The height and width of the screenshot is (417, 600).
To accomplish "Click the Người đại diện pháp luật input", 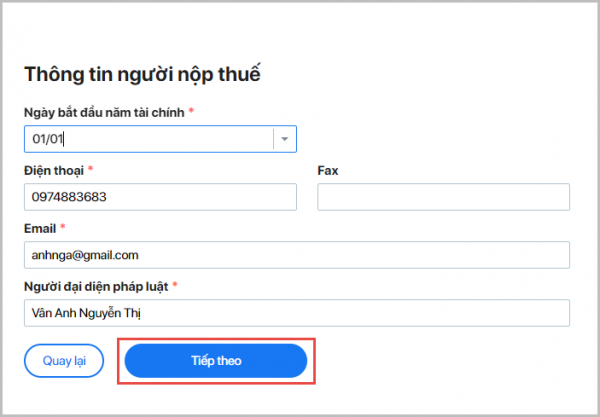I will tap(296, 313).
